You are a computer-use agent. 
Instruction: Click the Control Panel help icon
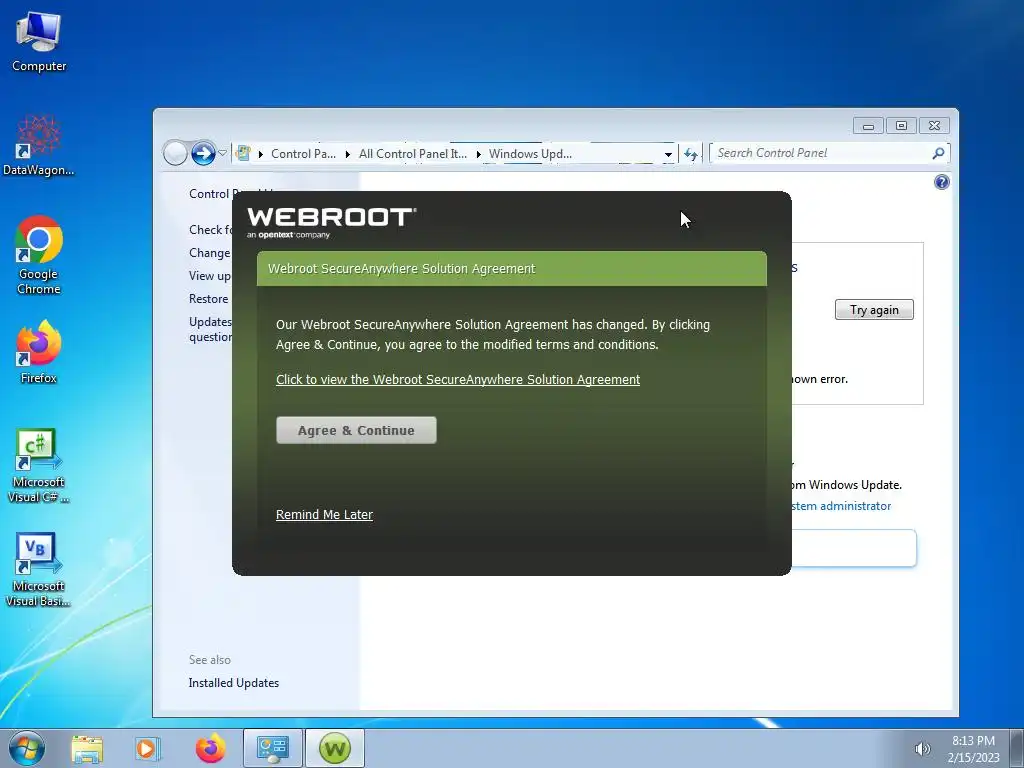(941, 182)
